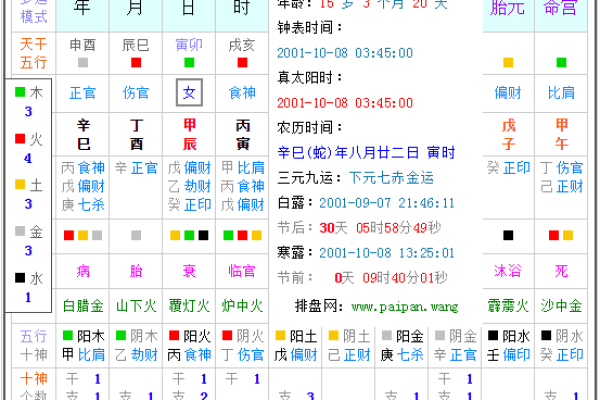Select the 辛巳 year pillar
Screen dimensions: 600x400
click(83, 134)
